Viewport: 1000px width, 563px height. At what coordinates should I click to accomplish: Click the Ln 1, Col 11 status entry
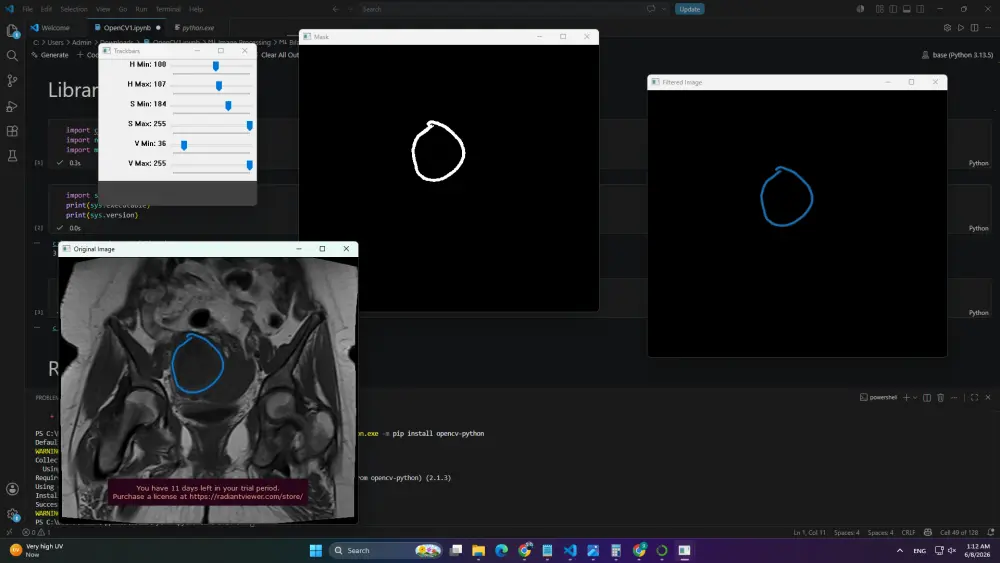pyautogui.click(x=809, y=532)
